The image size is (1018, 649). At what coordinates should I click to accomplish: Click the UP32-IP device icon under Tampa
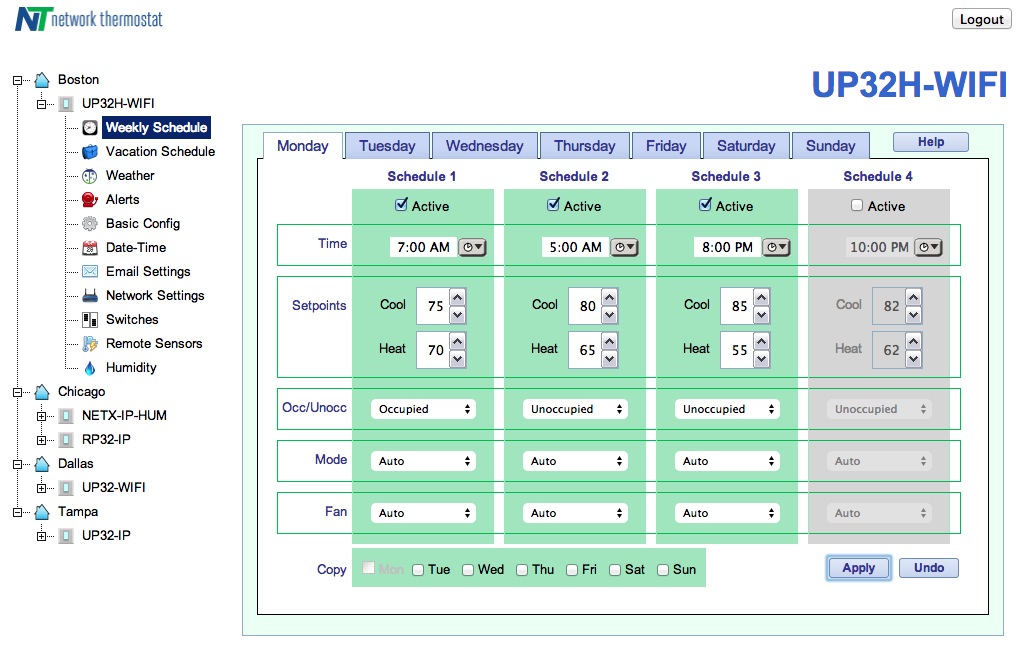coord(66,536)
